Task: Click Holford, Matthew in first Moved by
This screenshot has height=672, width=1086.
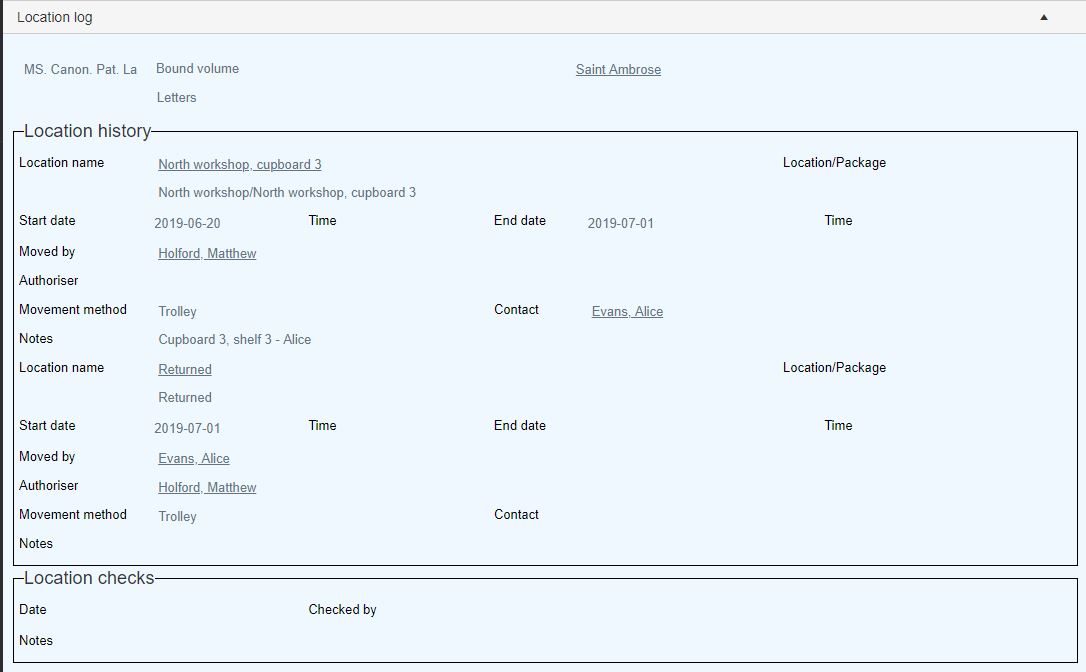Action: pyautogui.click(x=207, y=254)
